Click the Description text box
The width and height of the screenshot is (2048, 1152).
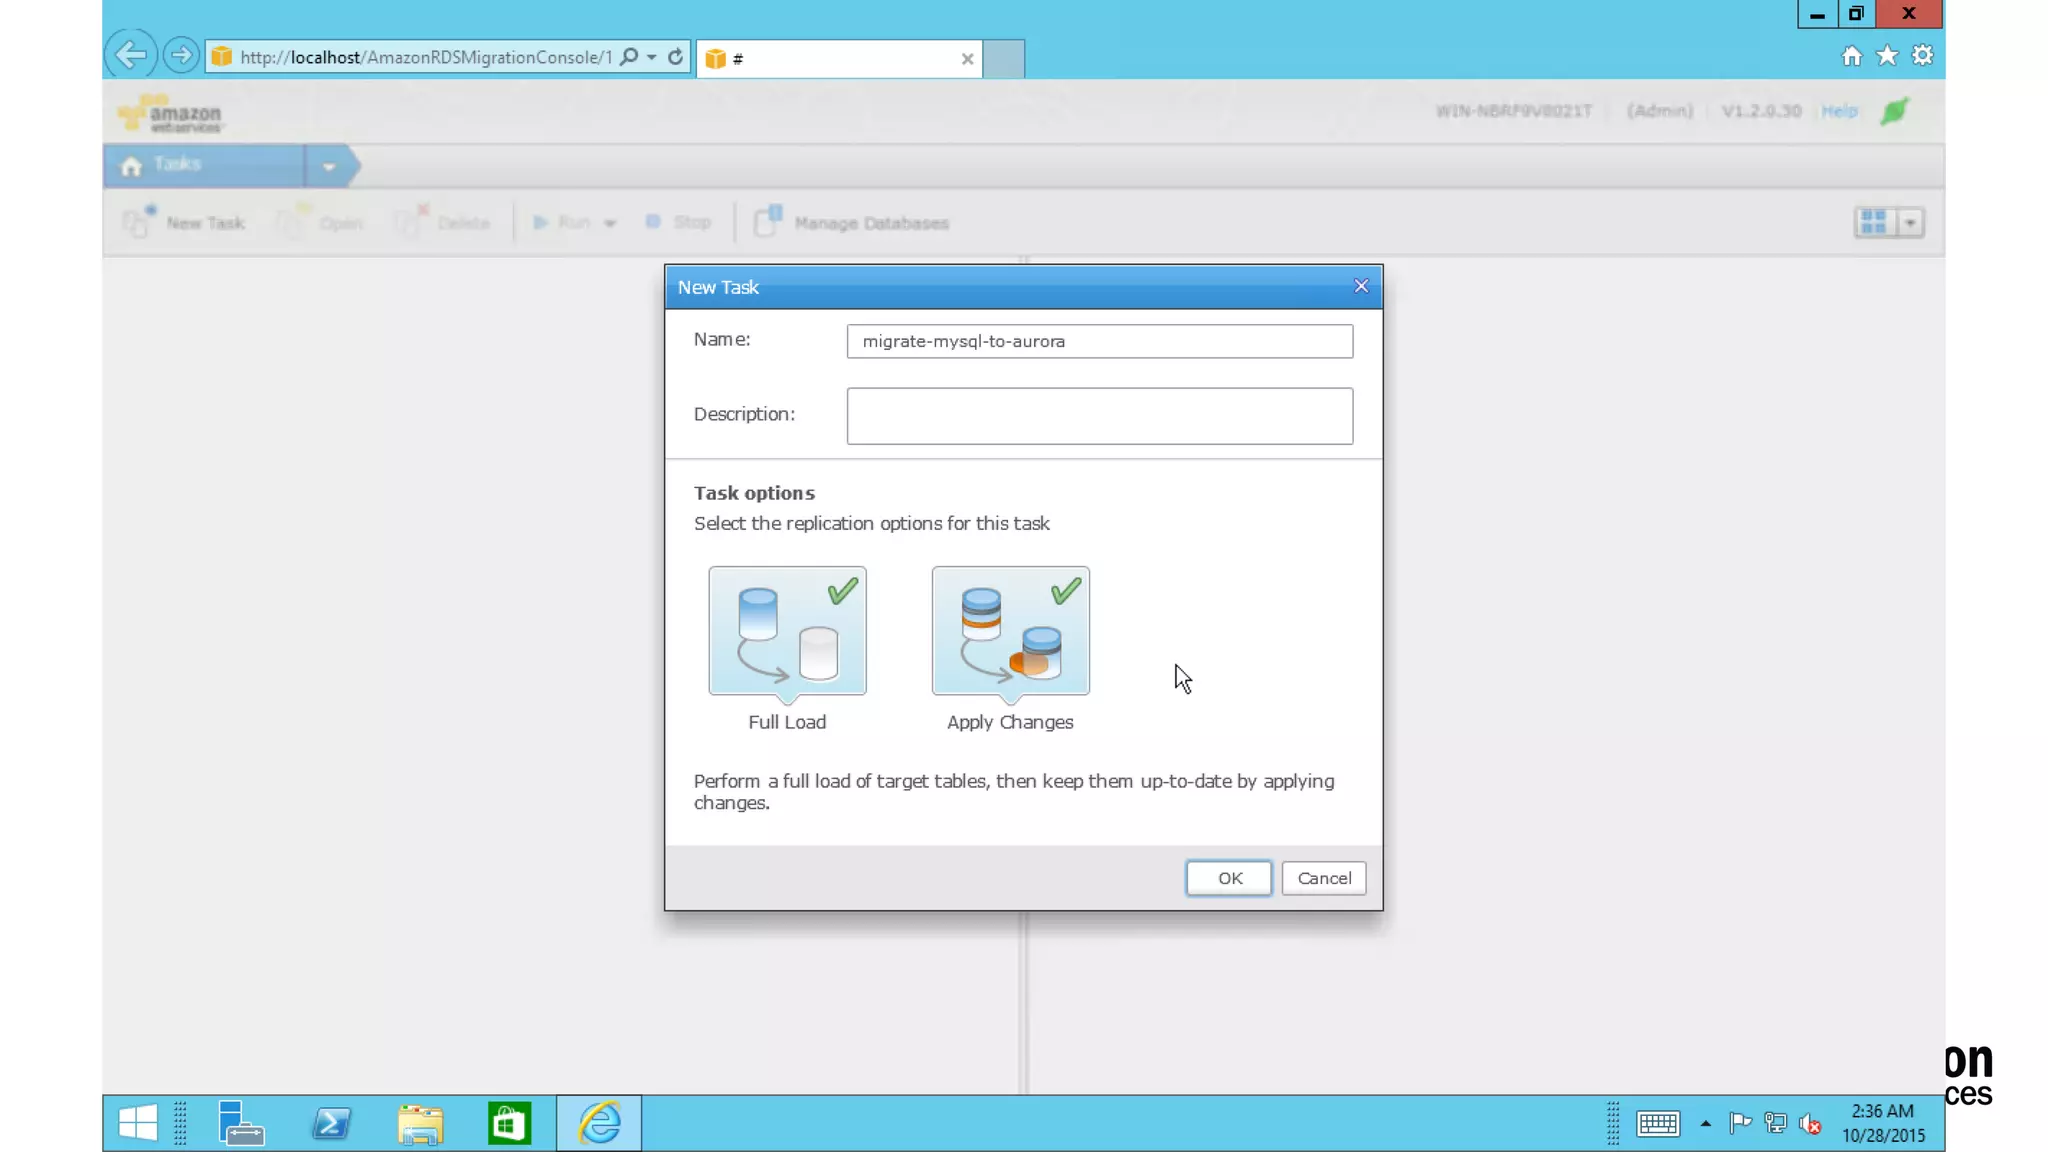click(x=1099, y=416)
